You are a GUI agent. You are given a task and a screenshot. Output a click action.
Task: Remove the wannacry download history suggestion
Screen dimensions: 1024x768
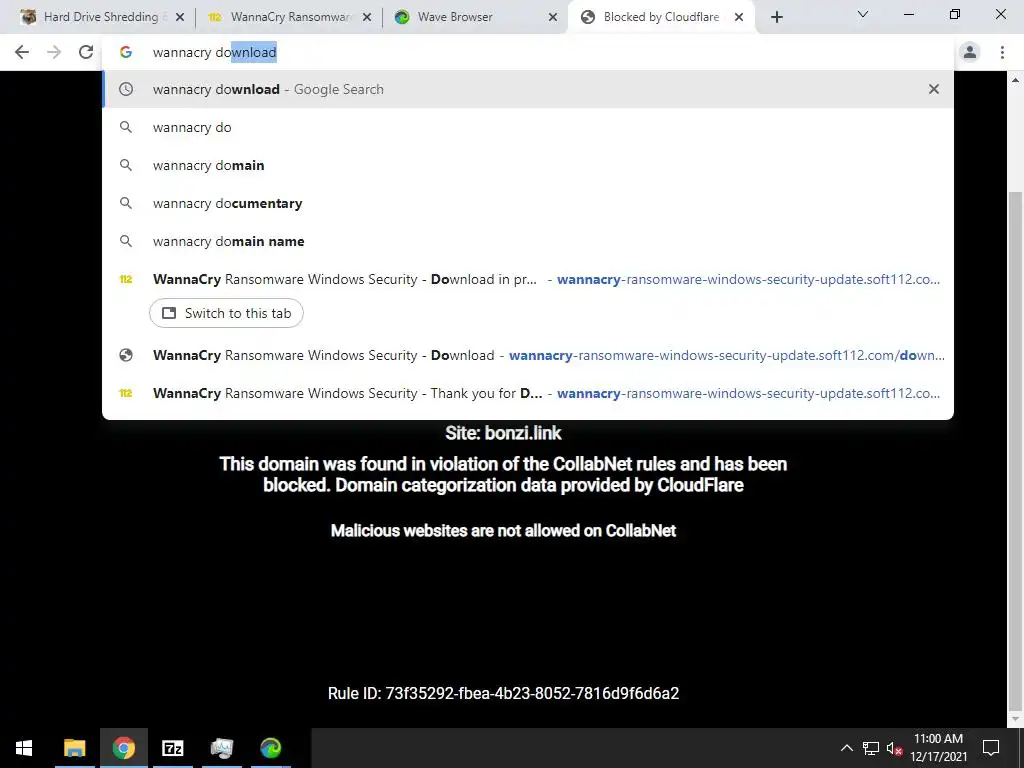click(x=934, y=89)
